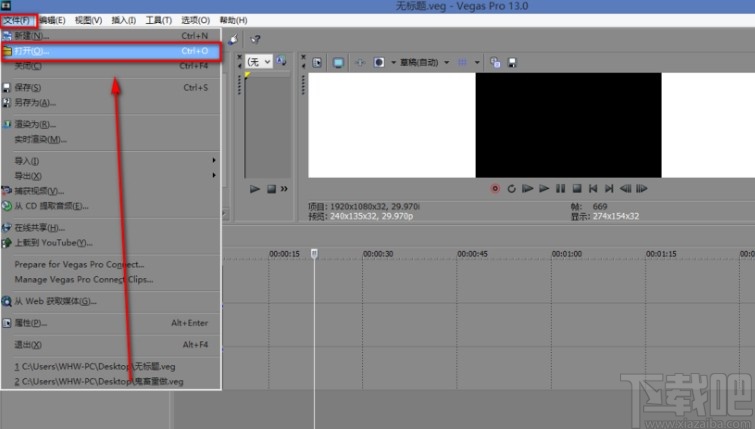Choose 从 Web 获取媒体(G)...
The width and height of the screenshot is (755, 429).
click(111, 301)
